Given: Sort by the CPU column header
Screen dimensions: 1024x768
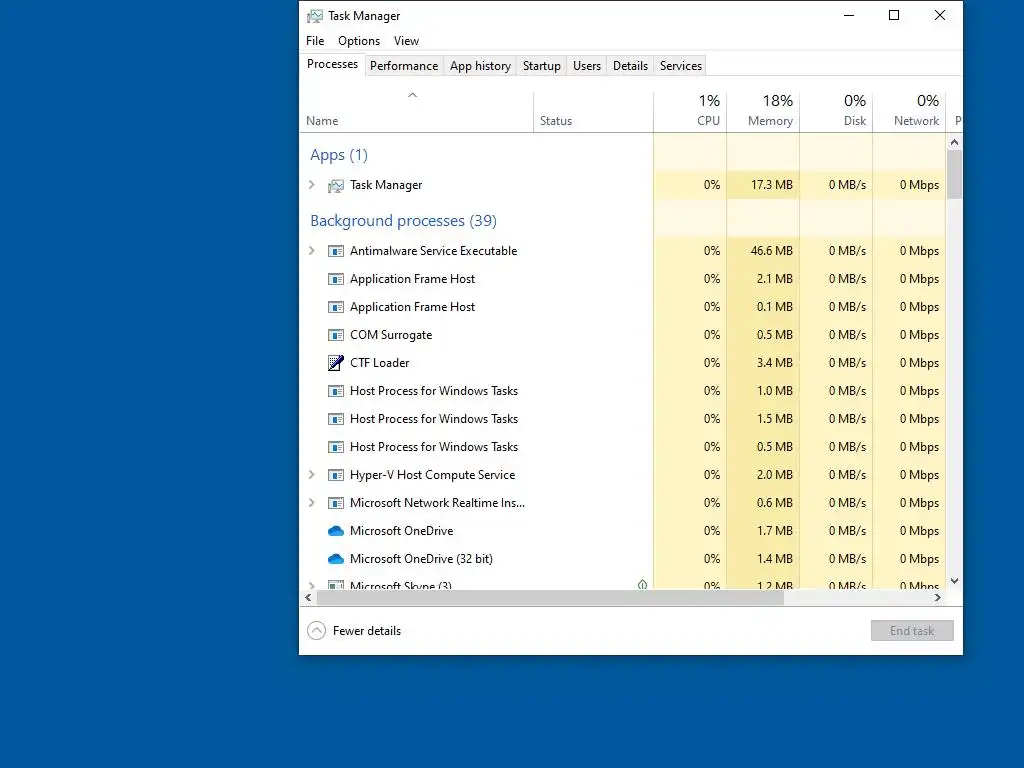Looking at the screenshot, I should tap(690, 112).
